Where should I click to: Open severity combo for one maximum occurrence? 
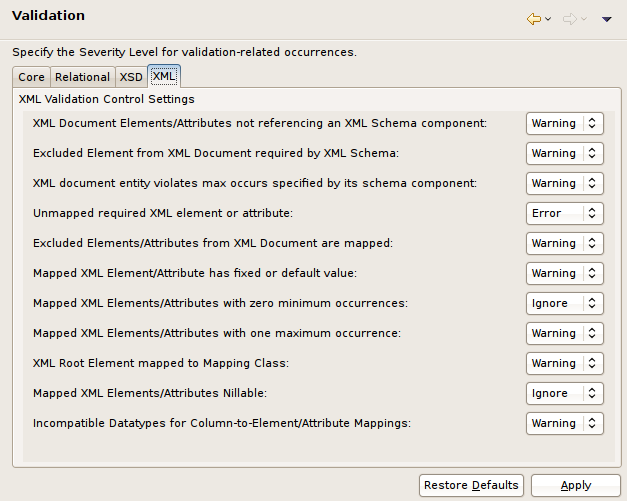(x=564, y=333)
